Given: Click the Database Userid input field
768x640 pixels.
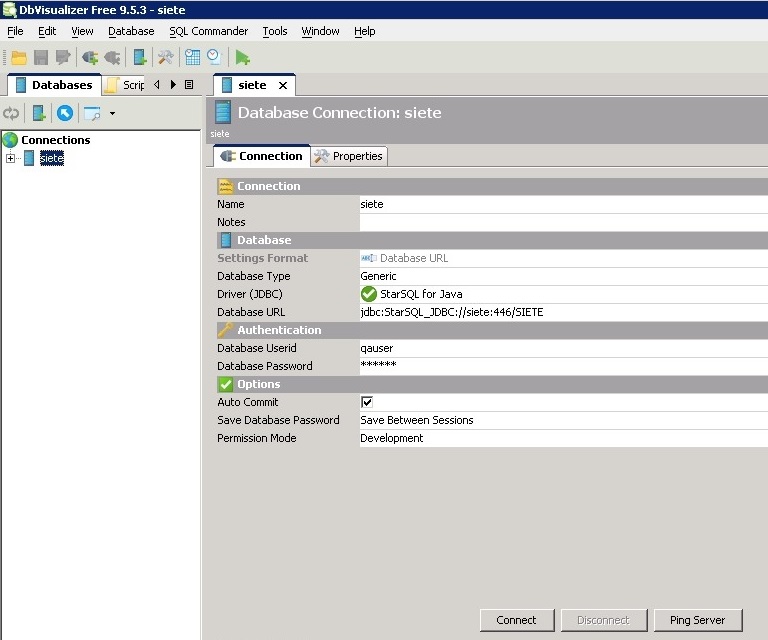Looking at the screenshot, I should pos(560,348).
